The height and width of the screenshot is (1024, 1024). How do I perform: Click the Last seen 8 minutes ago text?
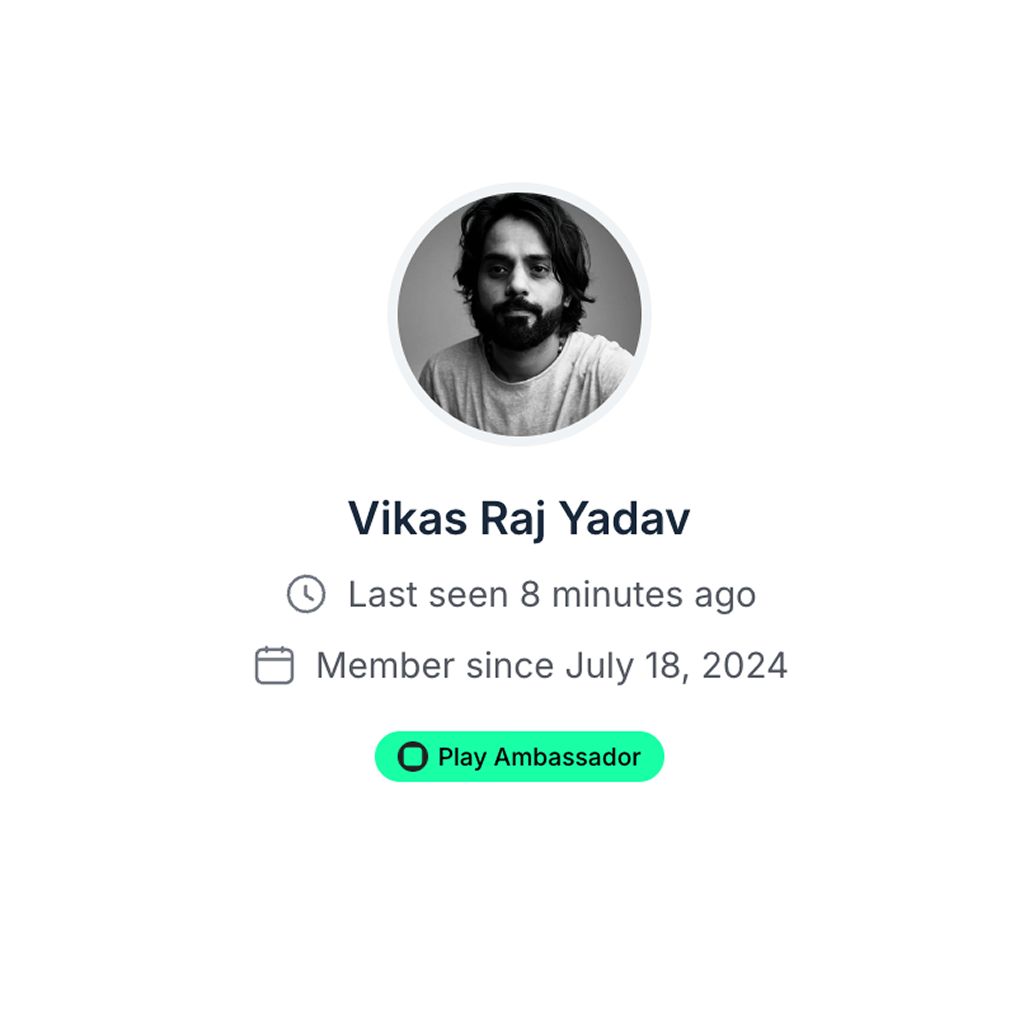552,594
